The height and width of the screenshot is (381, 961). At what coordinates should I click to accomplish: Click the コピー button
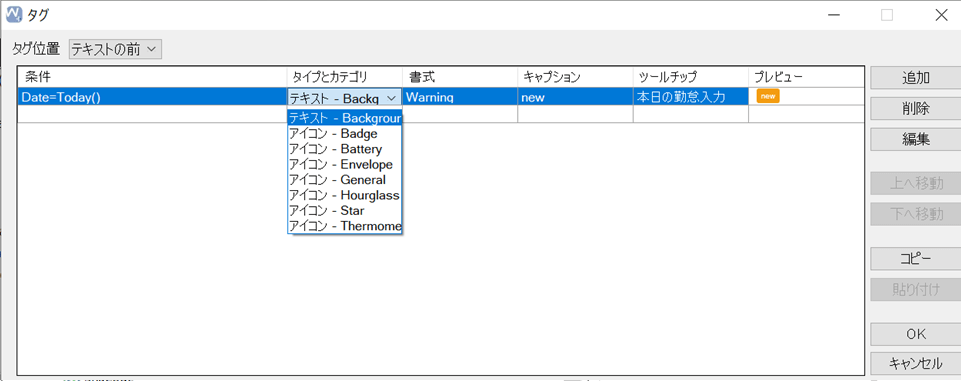click(x=916, y=258)
